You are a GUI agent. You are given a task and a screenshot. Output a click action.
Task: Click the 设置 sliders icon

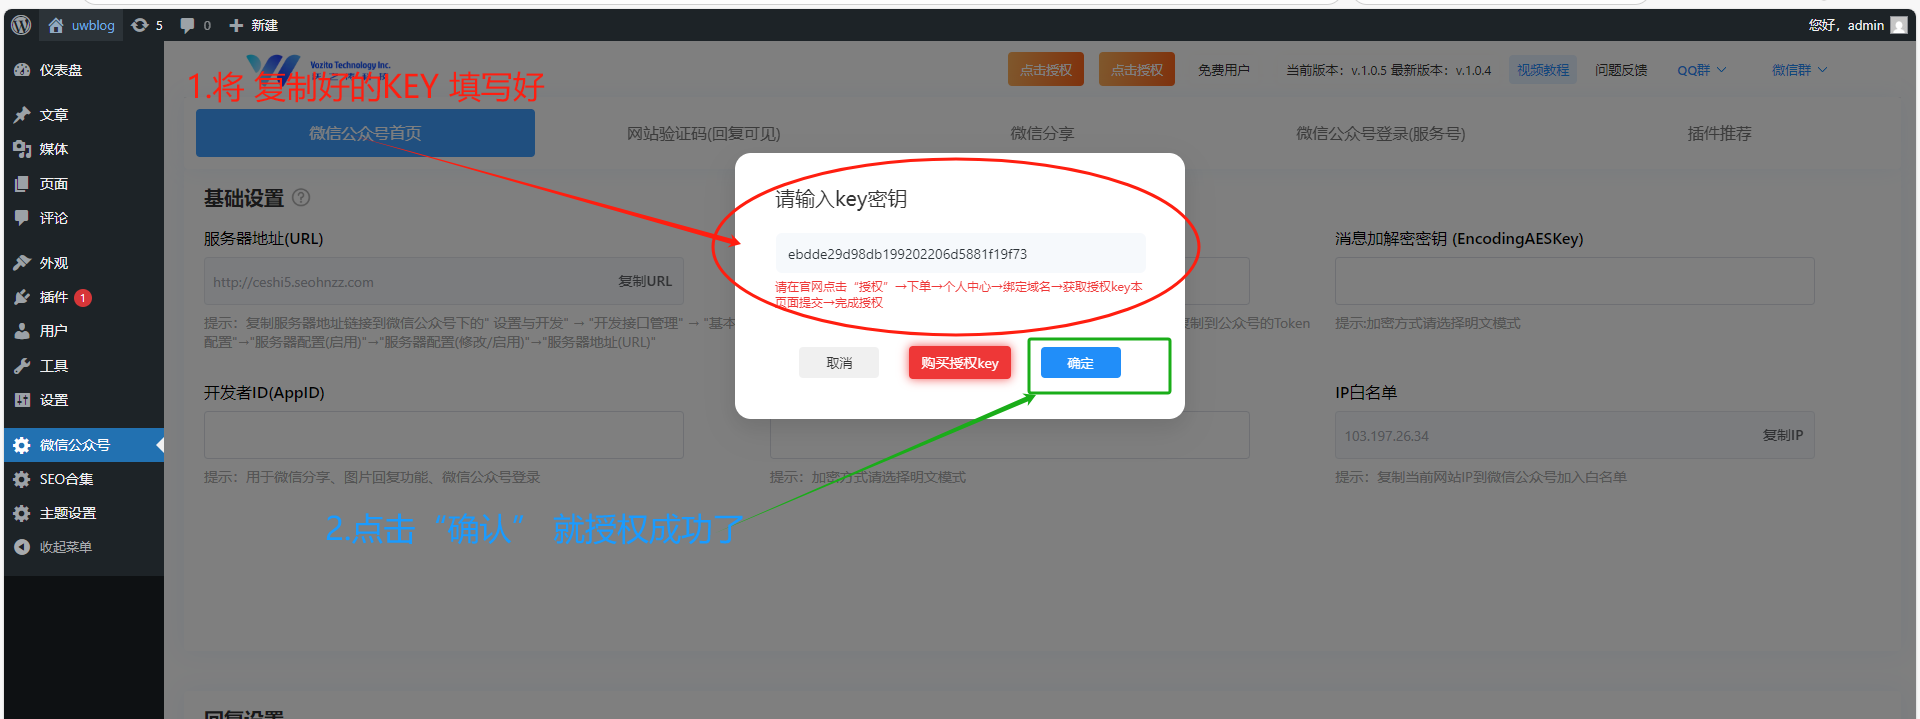tap(22, 400)
